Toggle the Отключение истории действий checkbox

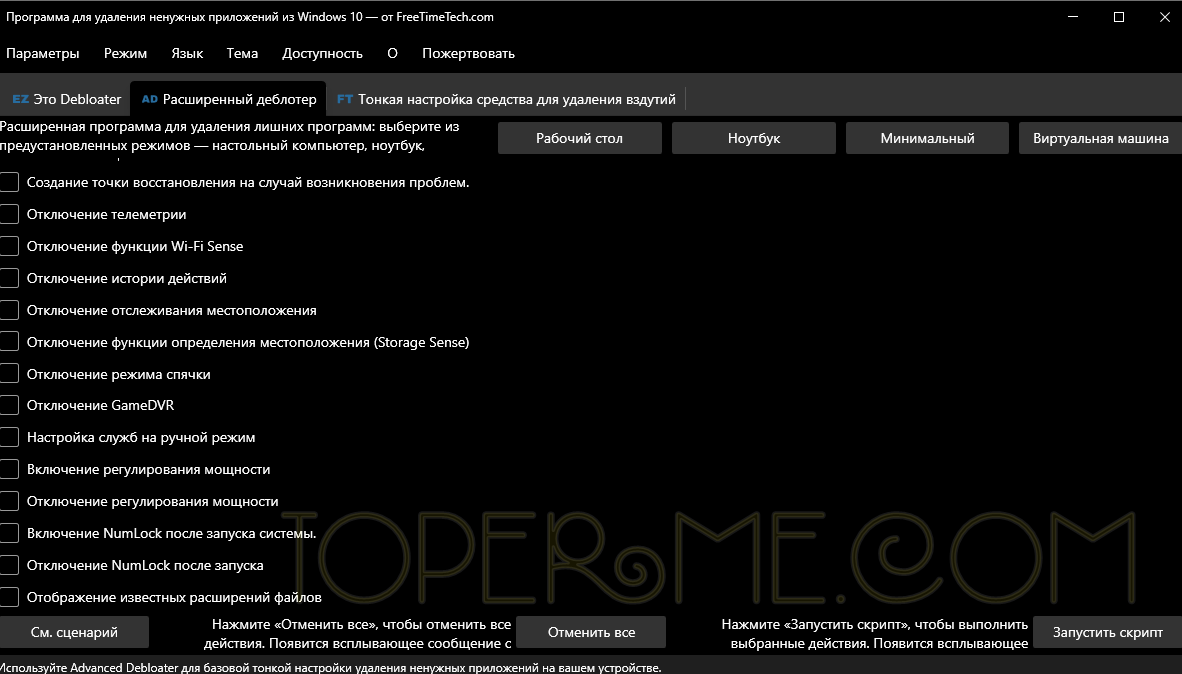9,278
